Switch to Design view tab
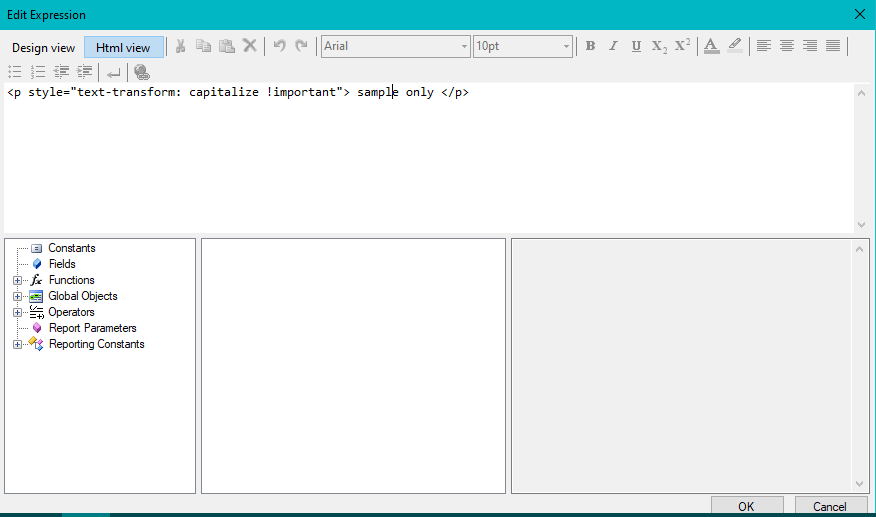Image resolution: width=876 pixels, height=517 pixels. click(x=44, y=48)
